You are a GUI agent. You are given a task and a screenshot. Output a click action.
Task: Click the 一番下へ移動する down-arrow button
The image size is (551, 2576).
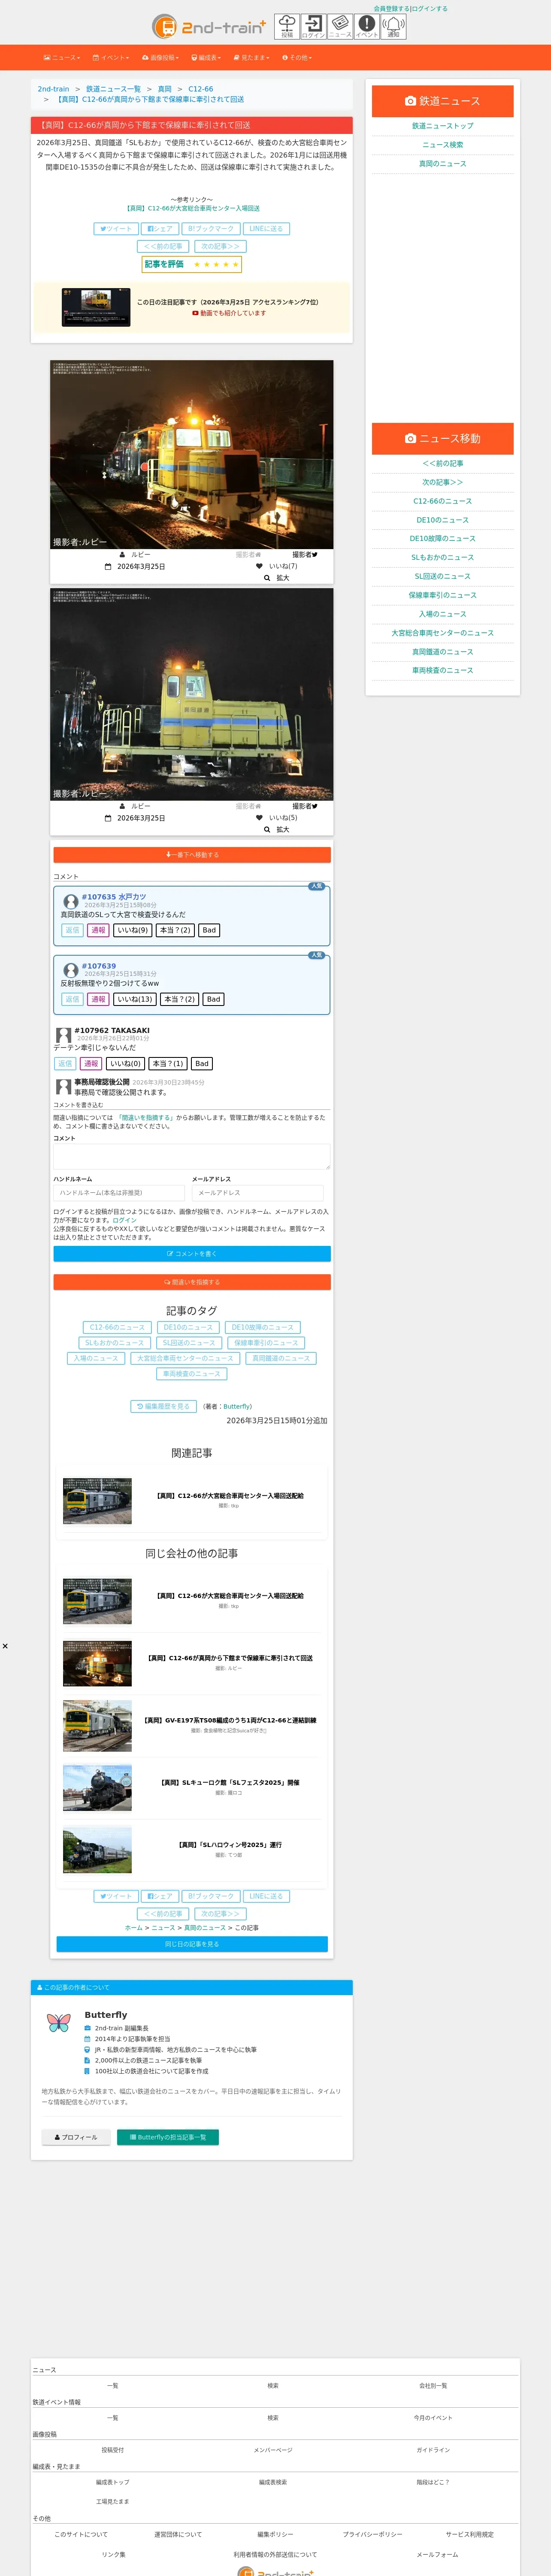point(192,855)
